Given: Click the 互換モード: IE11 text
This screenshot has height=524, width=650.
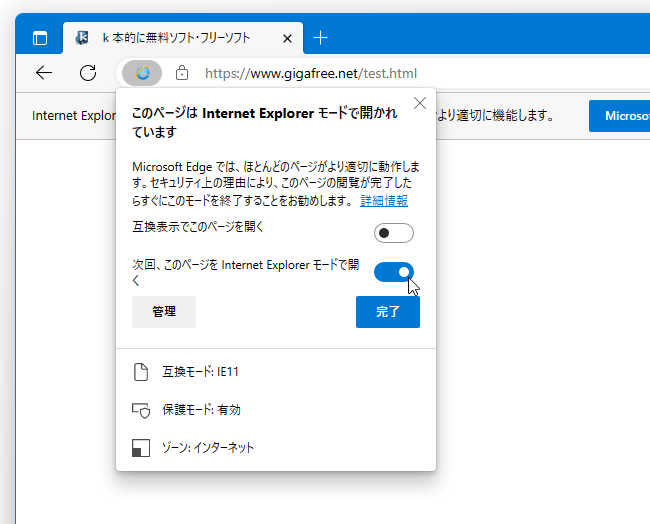Looking at the screenshot, I should coord(201,372).
